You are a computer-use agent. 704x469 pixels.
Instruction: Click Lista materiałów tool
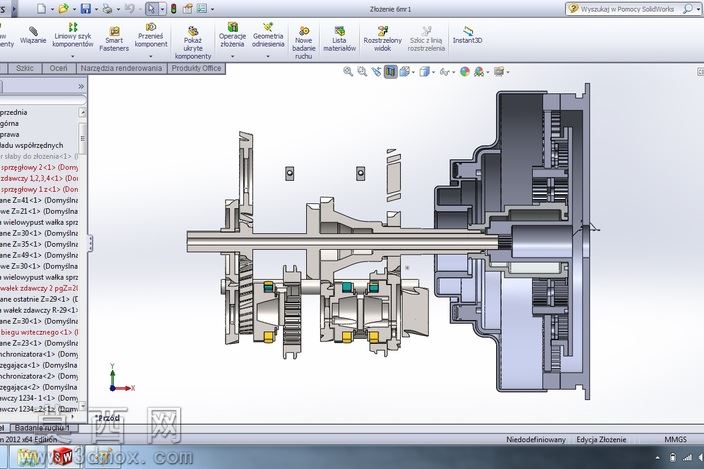pyautogui.click(x=339, y=39)
